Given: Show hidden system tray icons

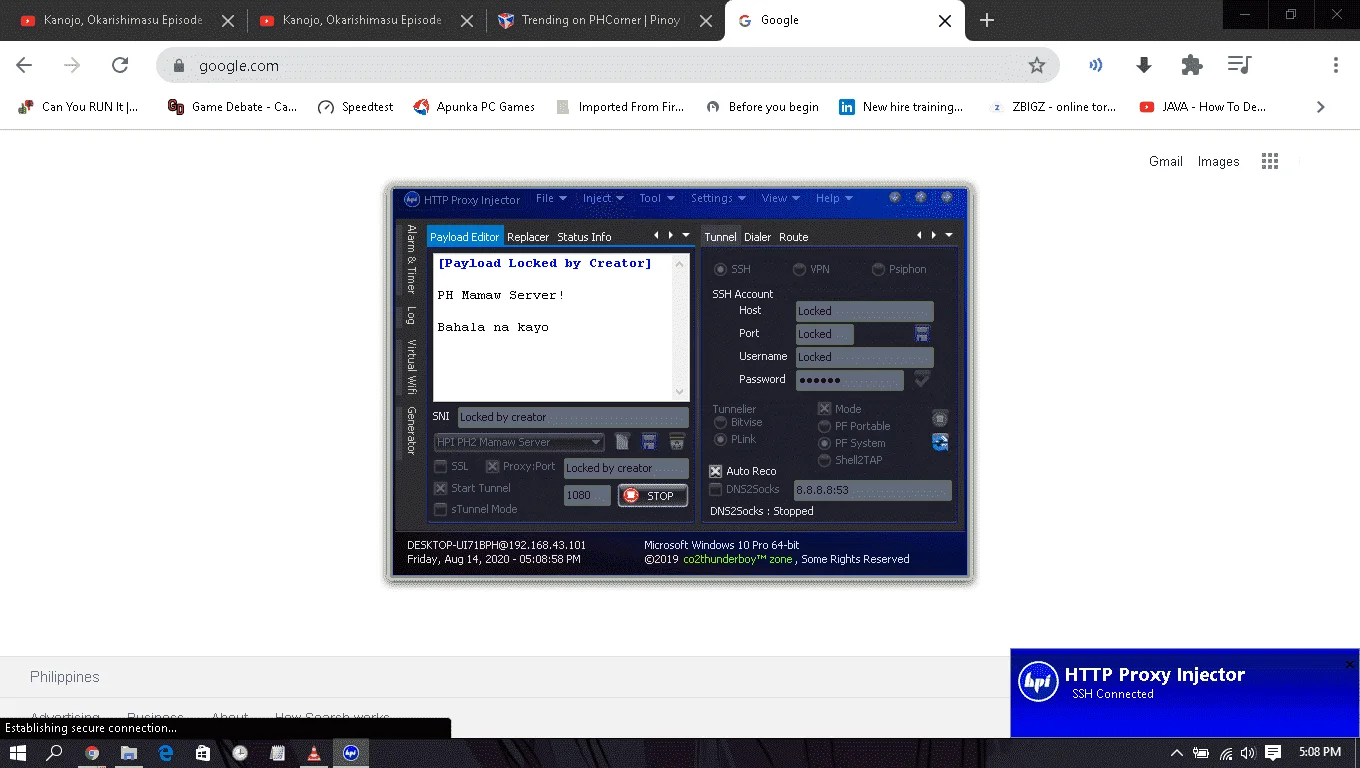Looking at the screenshot, I should tap(1177, 753).
